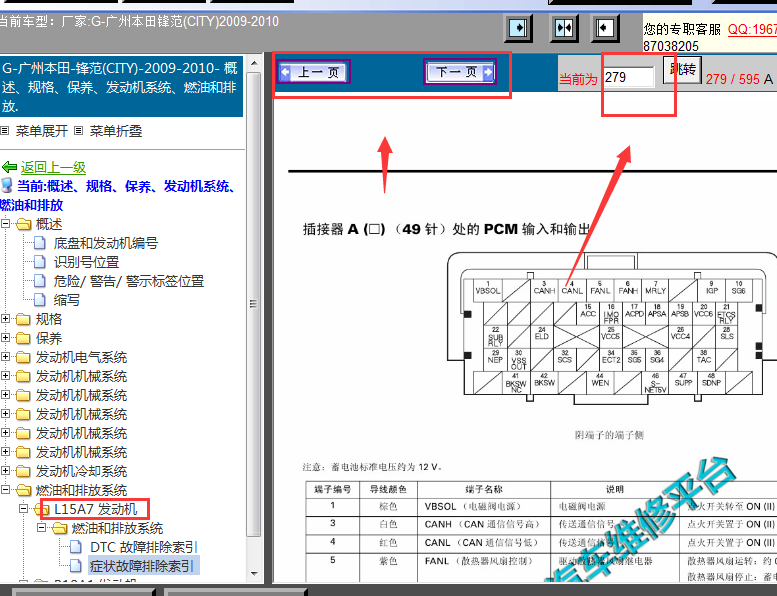Focus the page number field showing 279
Image resolution: width=777 pixels, height=596 pixels.
[x=628, y=77]
